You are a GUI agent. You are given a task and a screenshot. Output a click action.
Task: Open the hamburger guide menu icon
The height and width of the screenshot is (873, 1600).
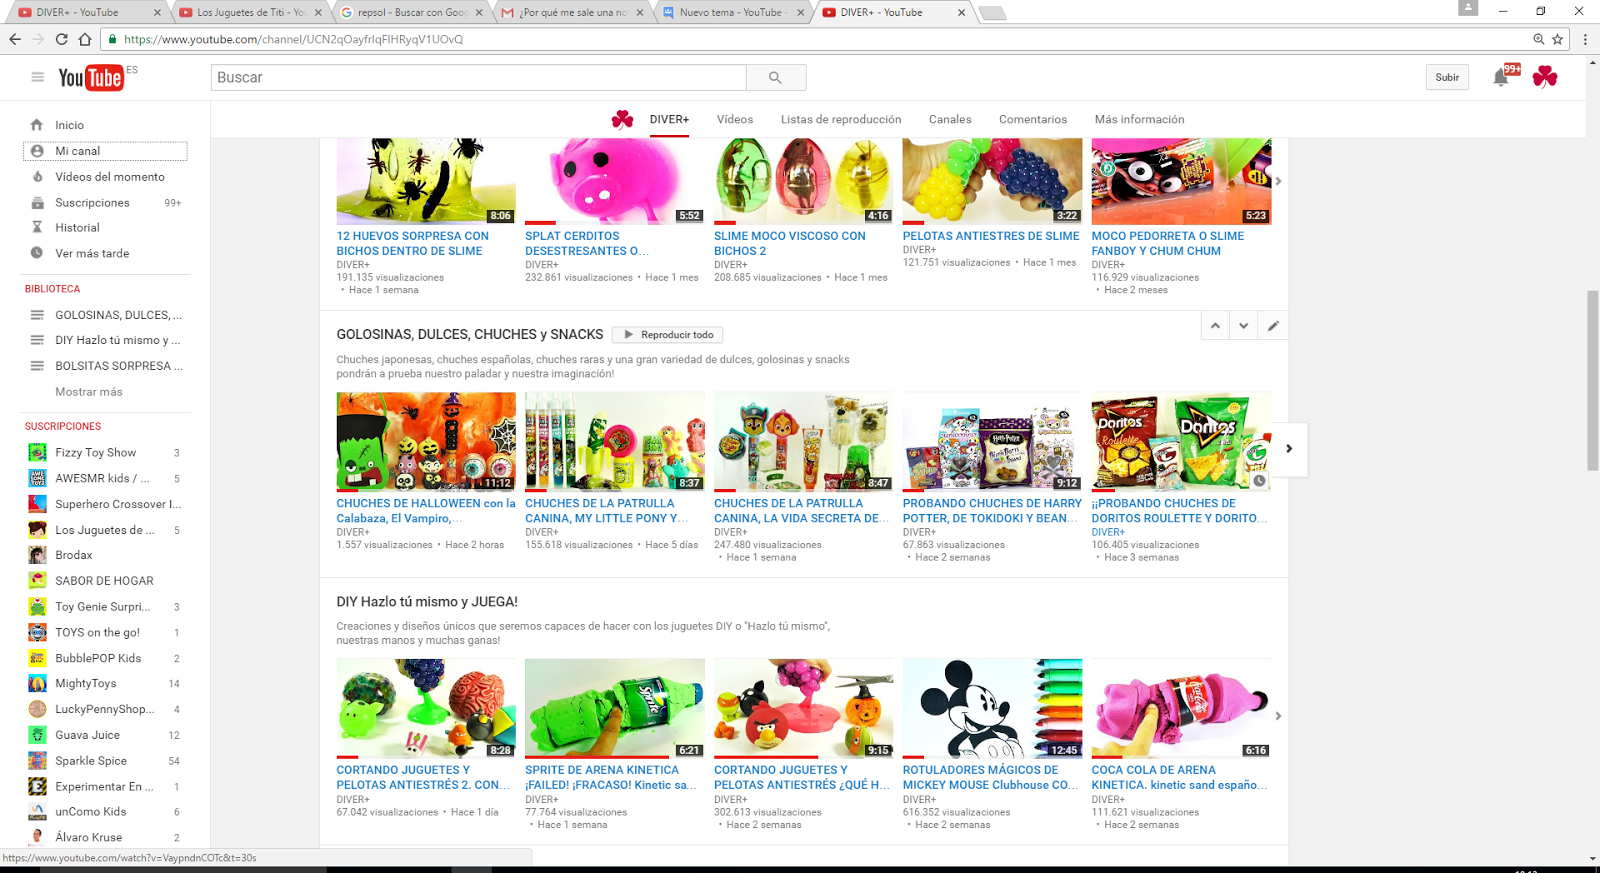[37, 77]
